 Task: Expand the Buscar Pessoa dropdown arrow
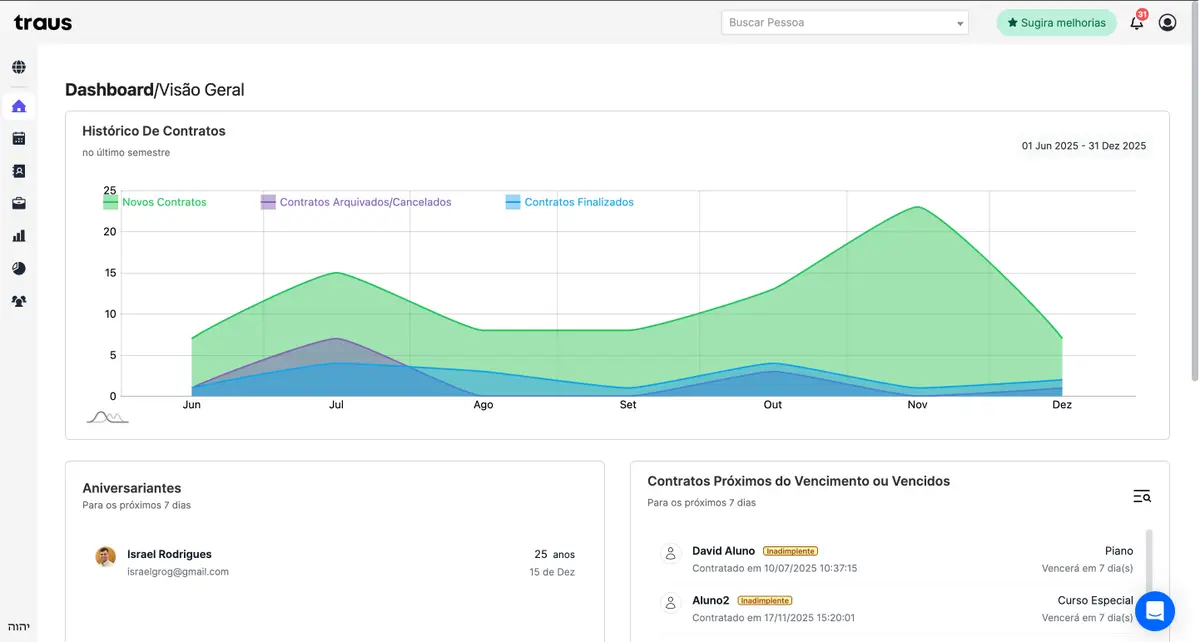pyautogui.click(x=959, y=23)
